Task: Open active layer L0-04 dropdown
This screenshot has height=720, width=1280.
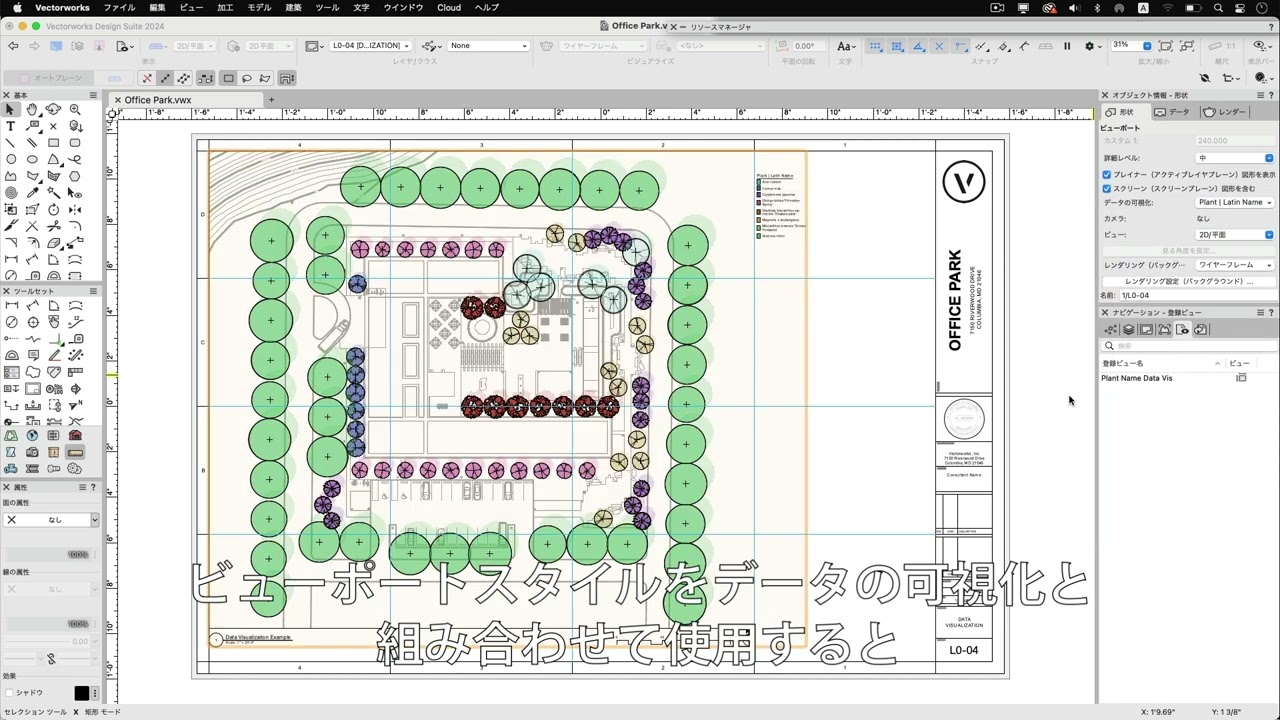Action: pyautogui.click(x=371, y=46)
